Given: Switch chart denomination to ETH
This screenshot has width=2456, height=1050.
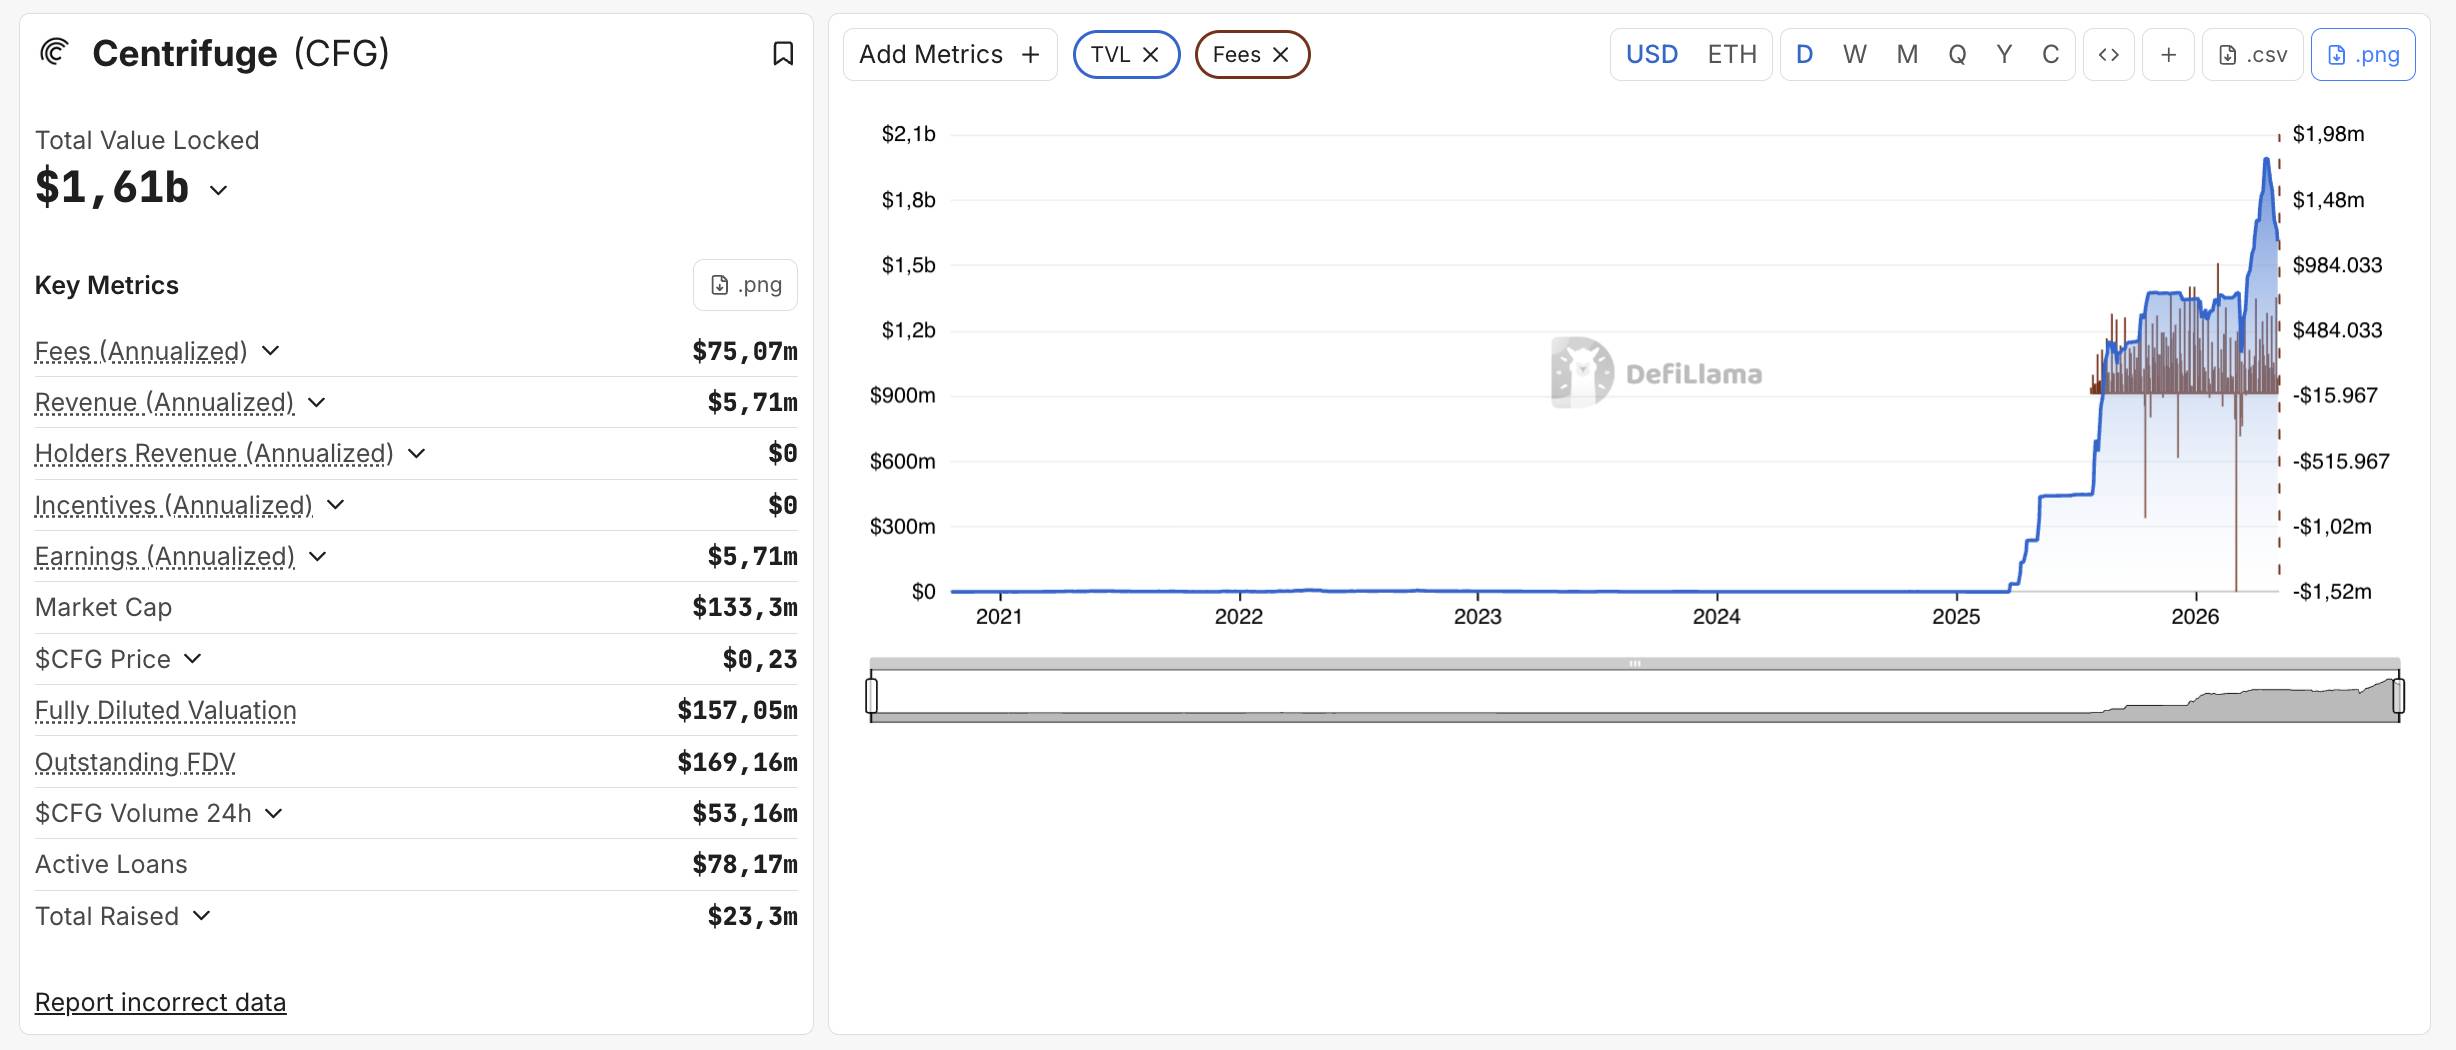Looking at the screenshot, I should tap(1731, 54).
